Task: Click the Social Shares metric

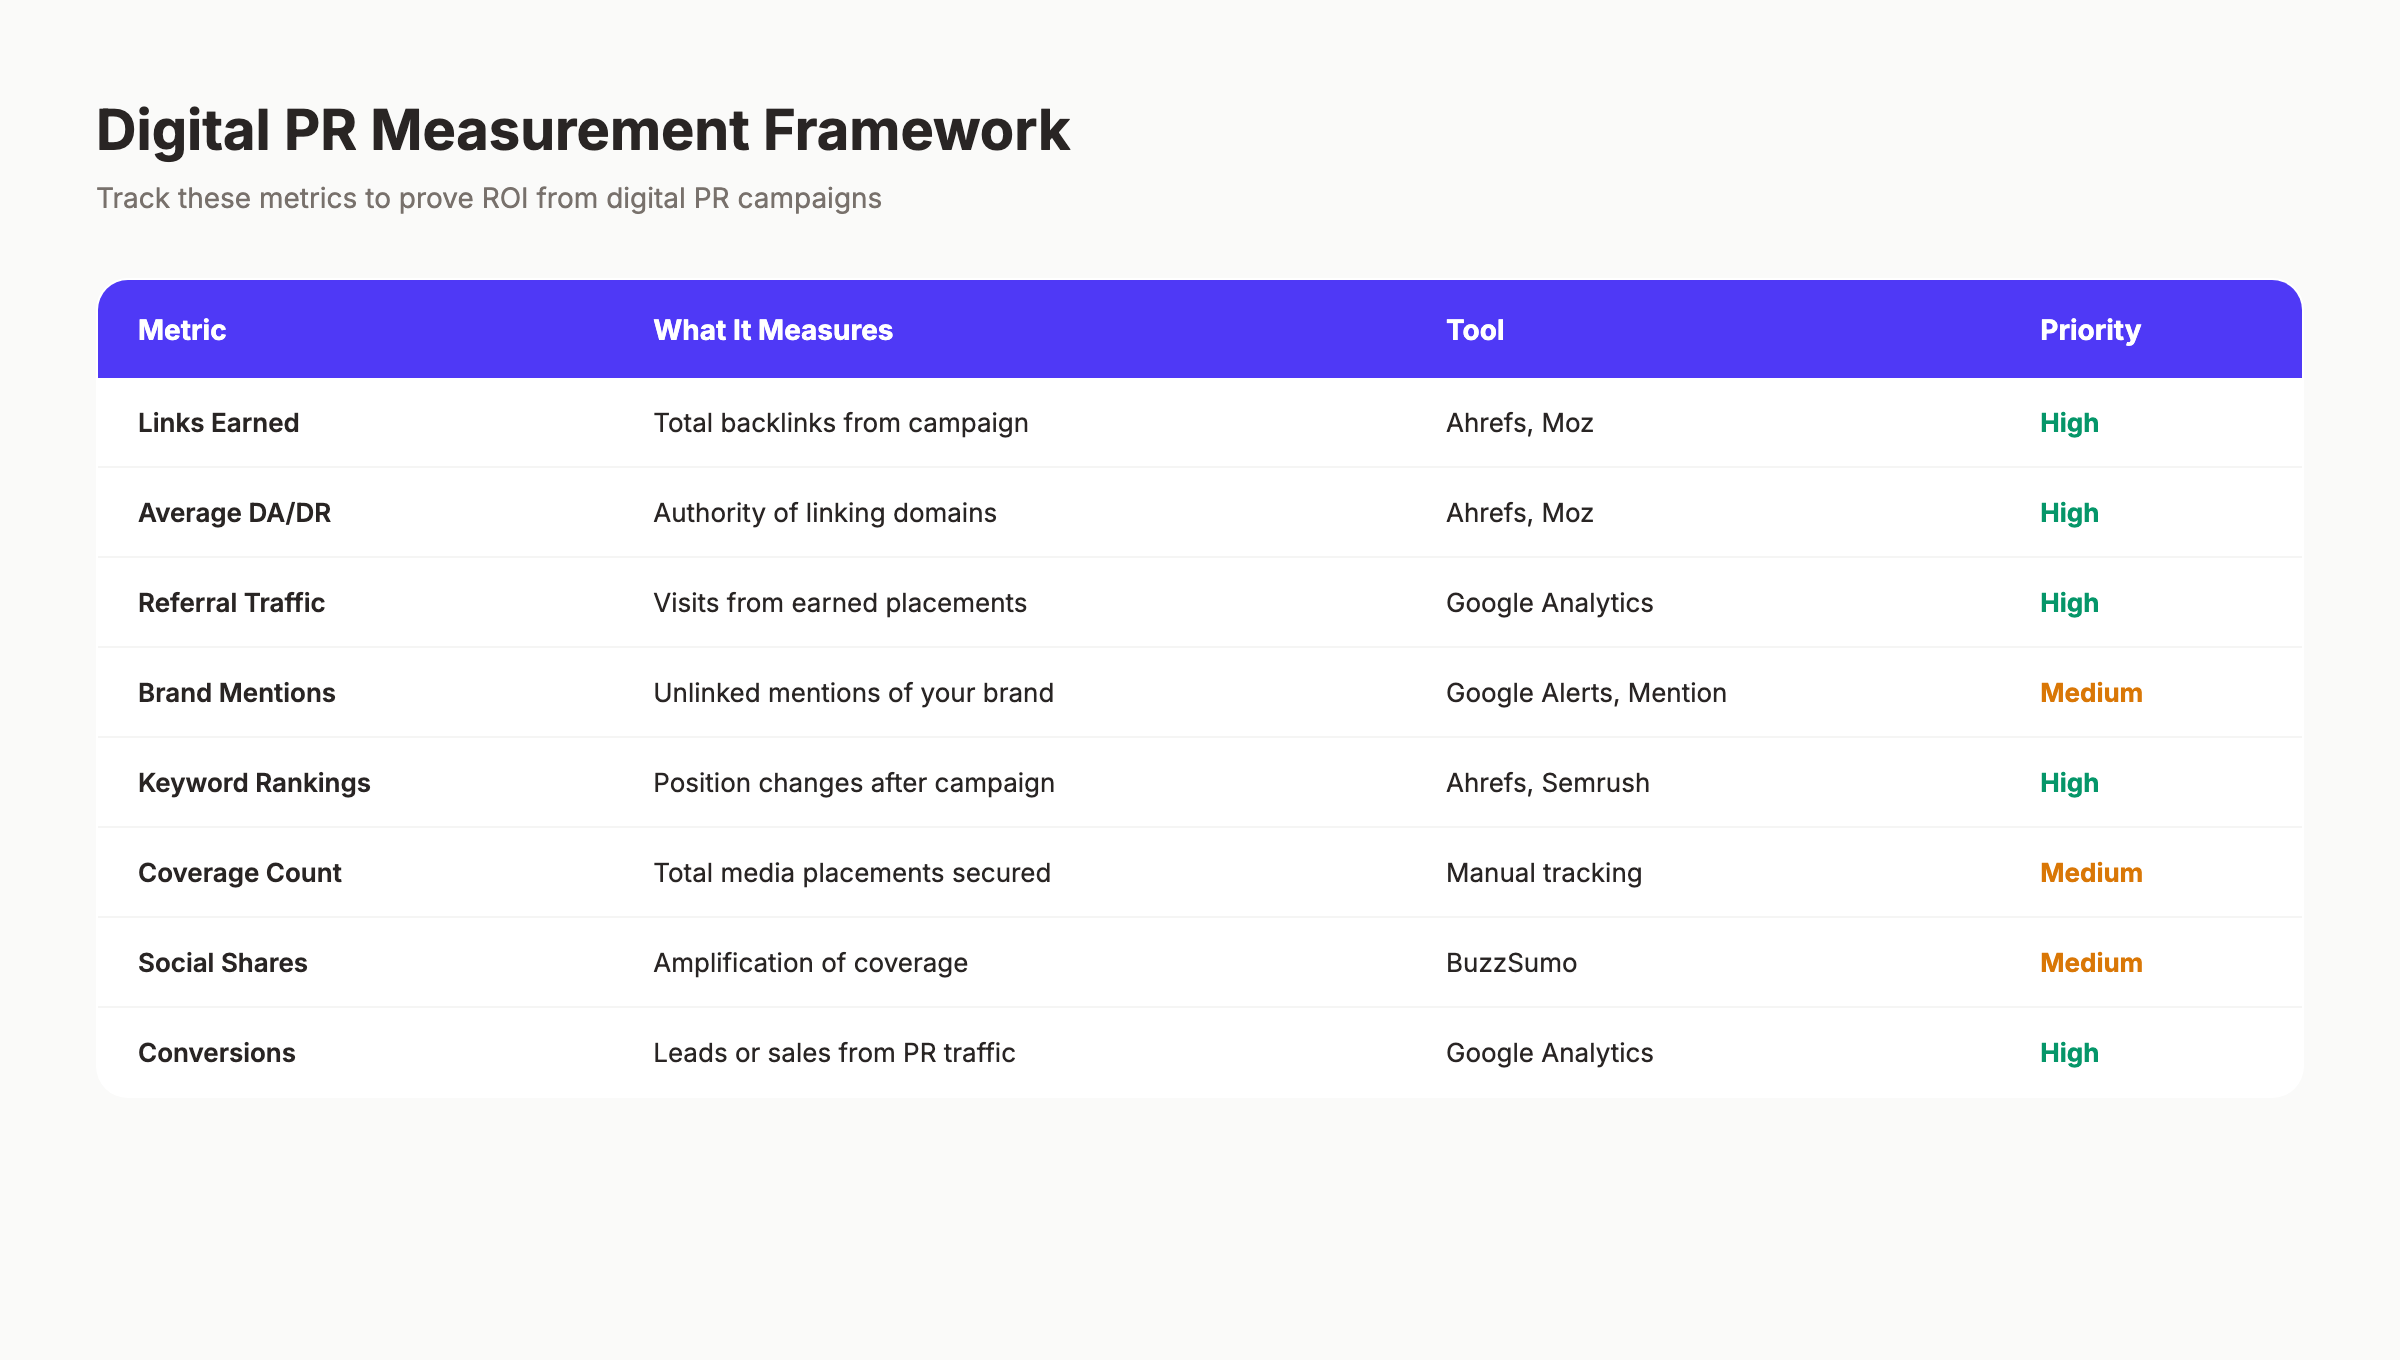Action: point(222,962)
